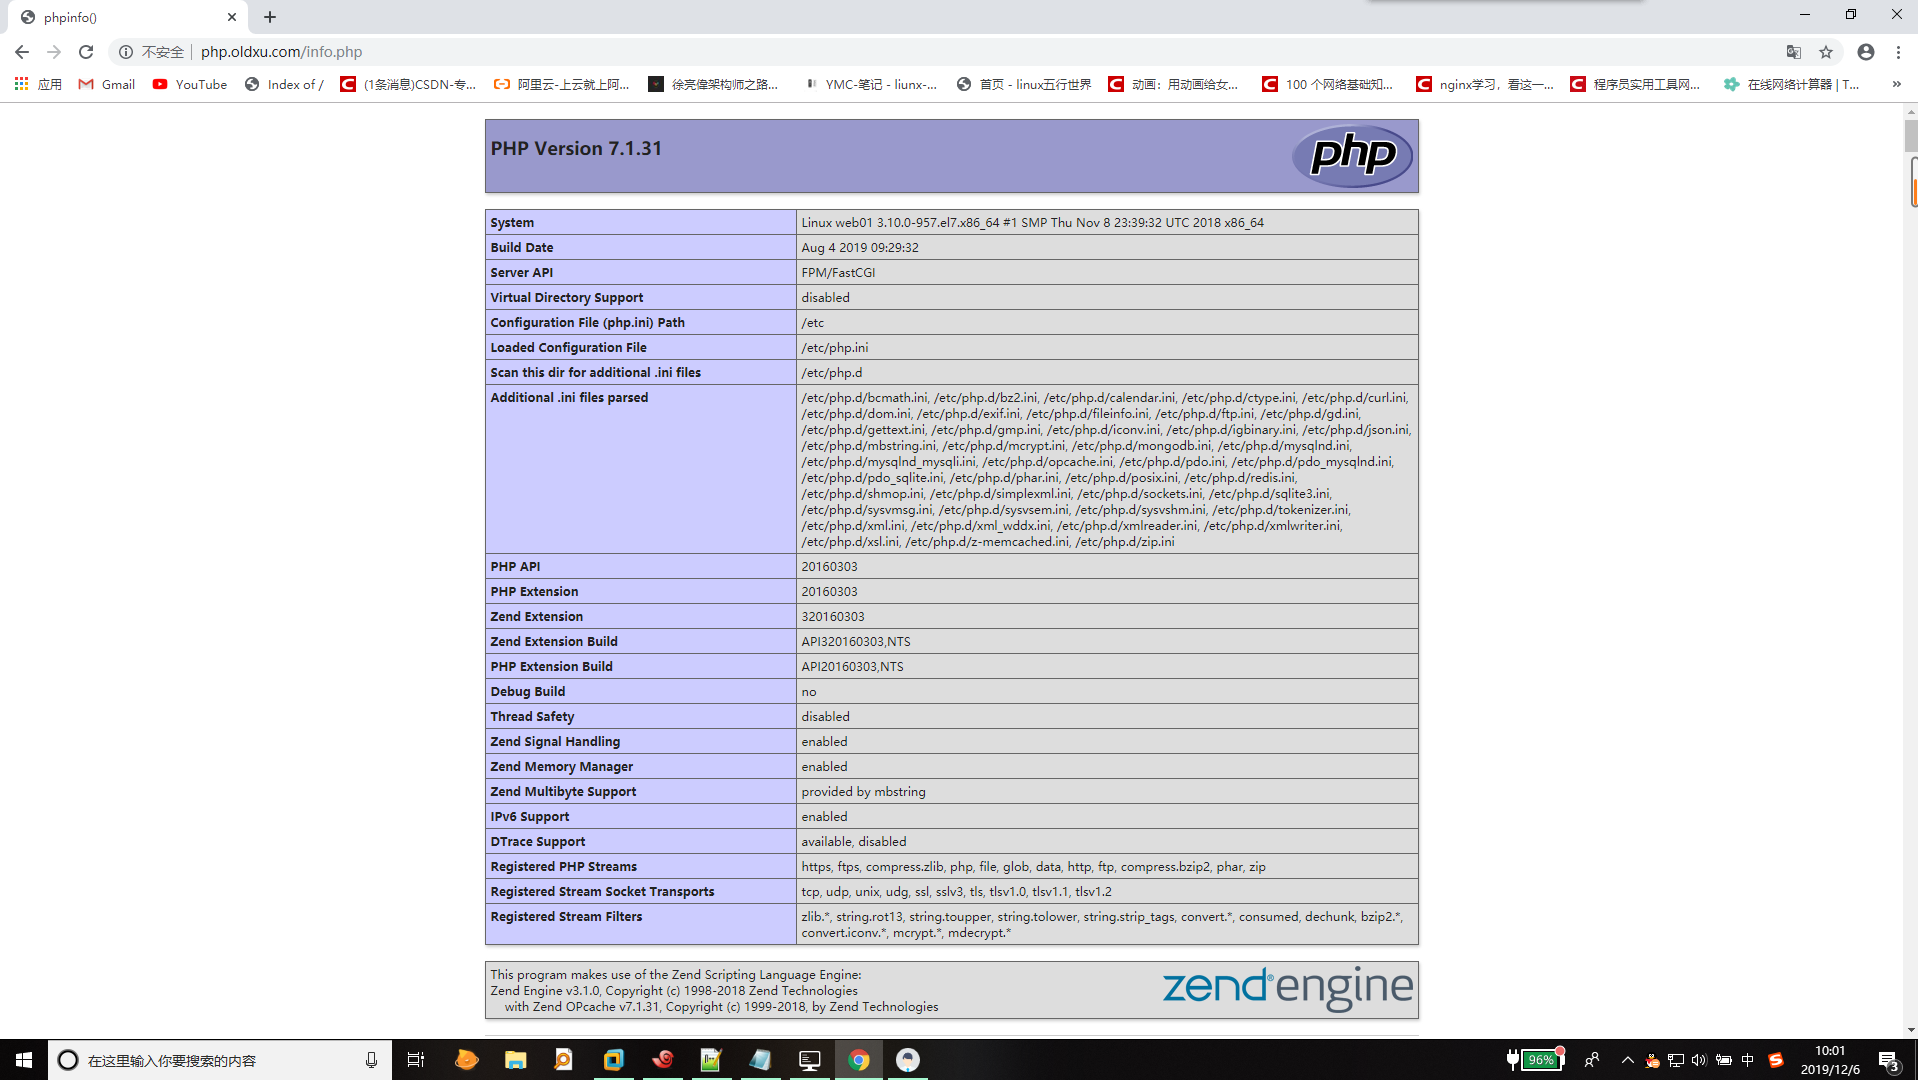This screenshot has height=1080, width=1918.
Task: Select the phpinfo() tab
Action: pyautogui.click(x=128, y=17)
